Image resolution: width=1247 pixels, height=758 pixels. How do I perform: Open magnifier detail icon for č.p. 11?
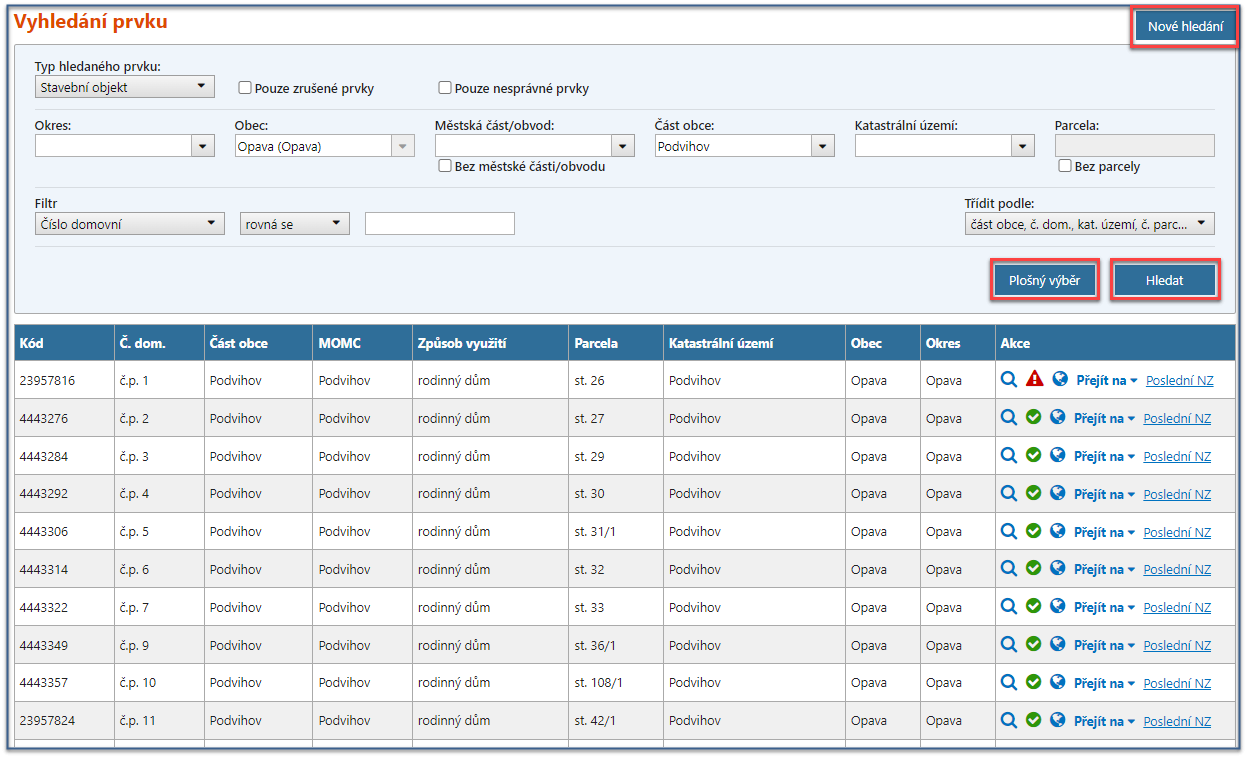[1009, 720]
